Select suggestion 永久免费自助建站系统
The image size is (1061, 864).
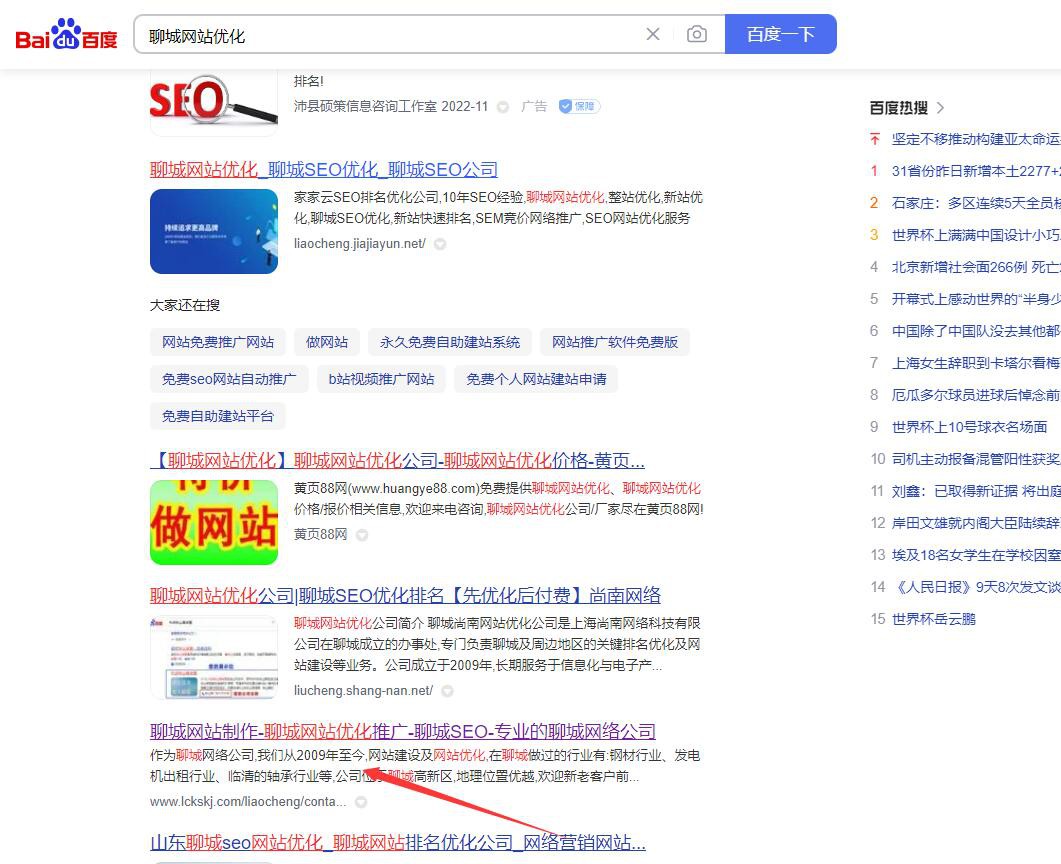tap(450, 342)
